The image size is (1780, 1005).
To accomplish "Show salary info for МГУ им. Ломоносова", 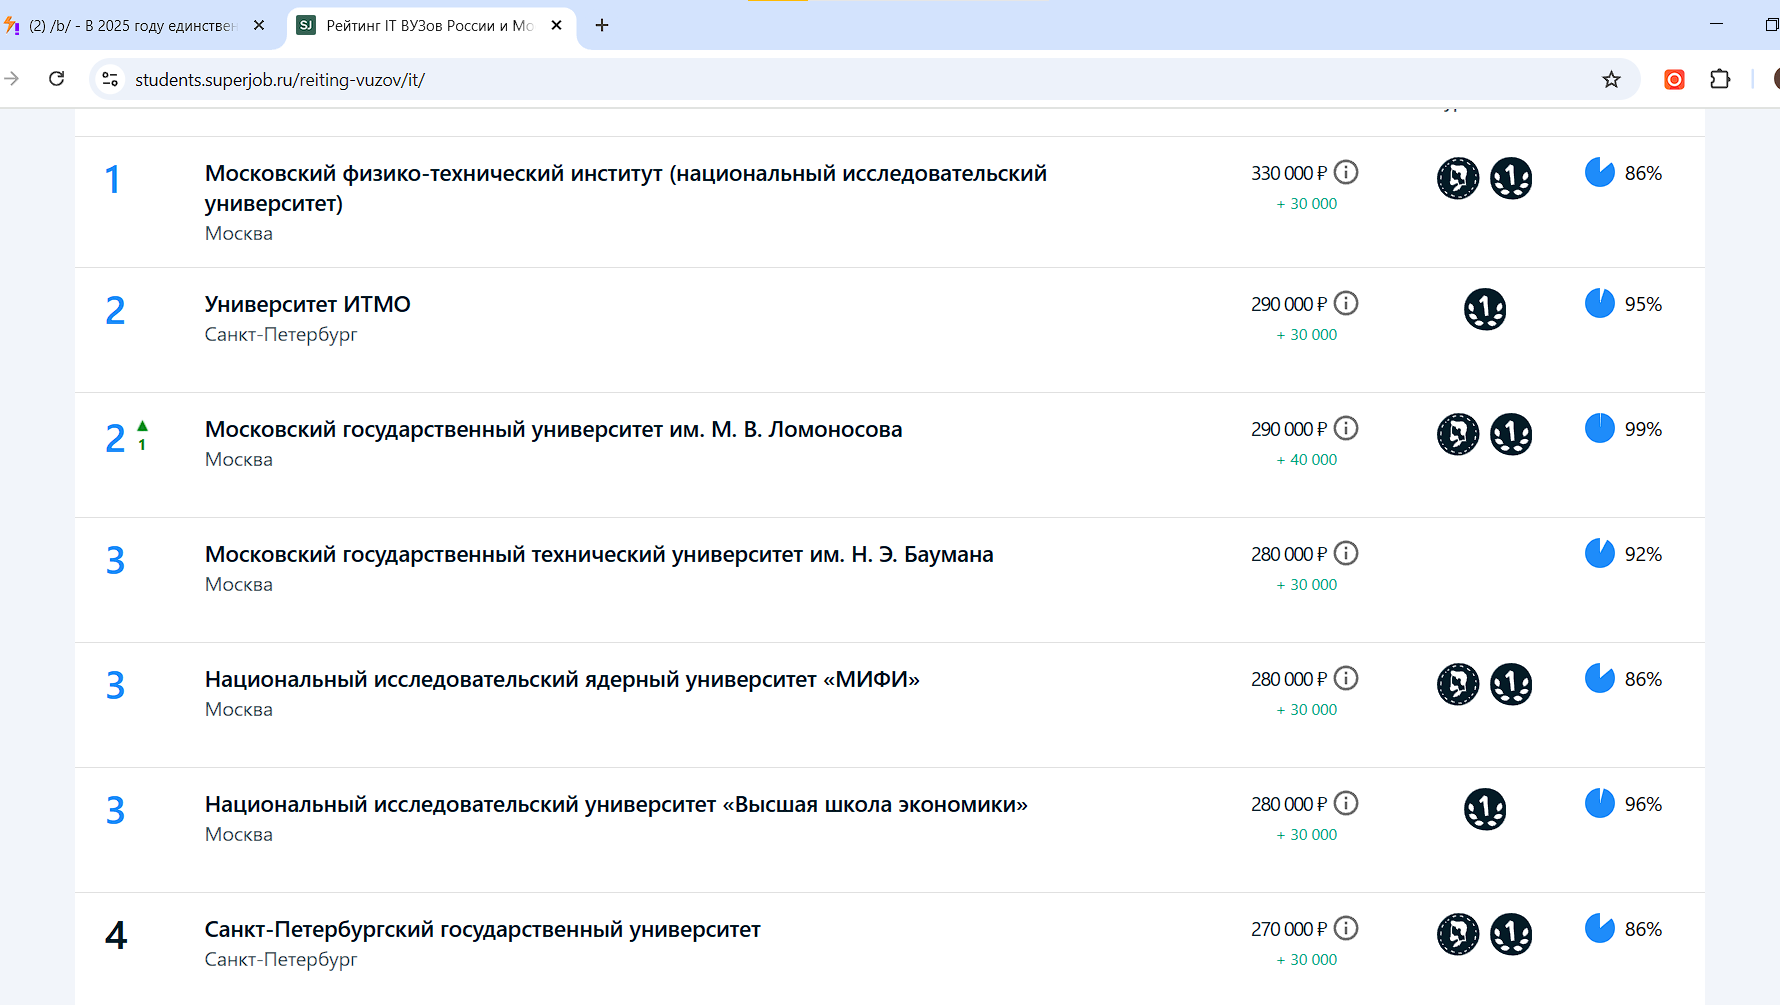I will (1346, 428).
